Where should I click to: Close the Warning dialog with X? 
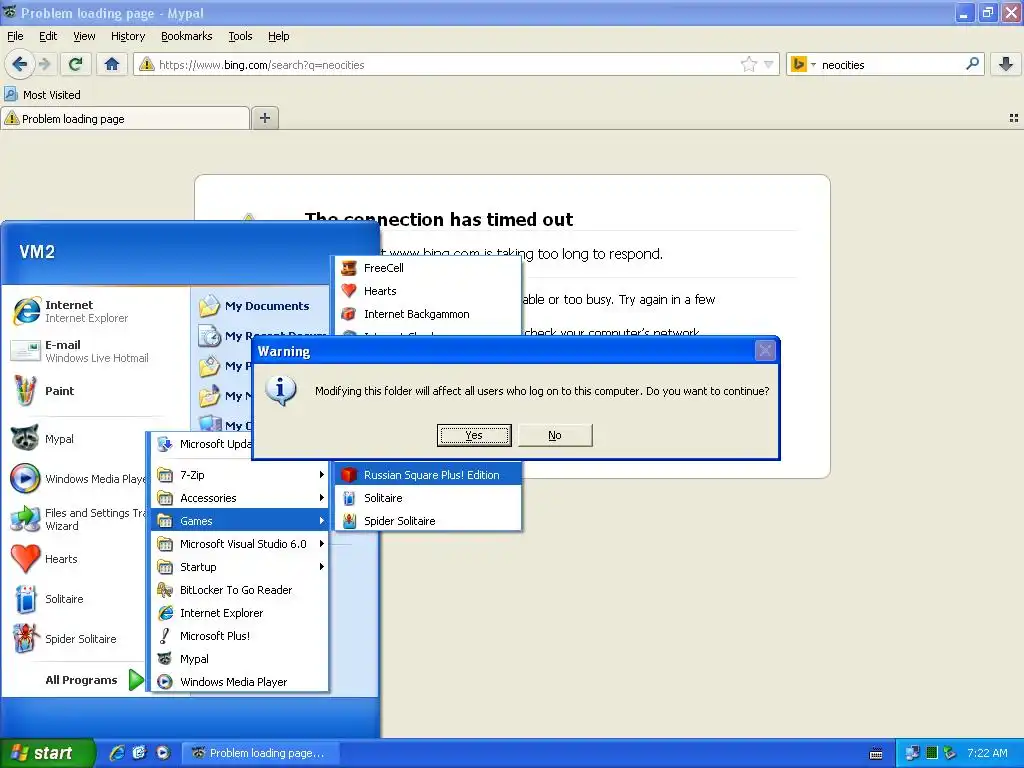tap(765, 351)
